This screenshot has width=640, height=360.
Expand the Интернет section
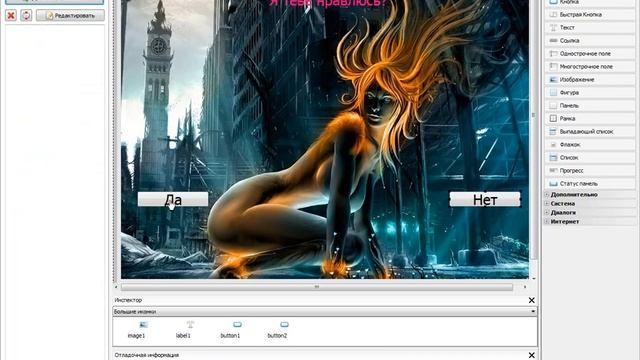[547, 222]
